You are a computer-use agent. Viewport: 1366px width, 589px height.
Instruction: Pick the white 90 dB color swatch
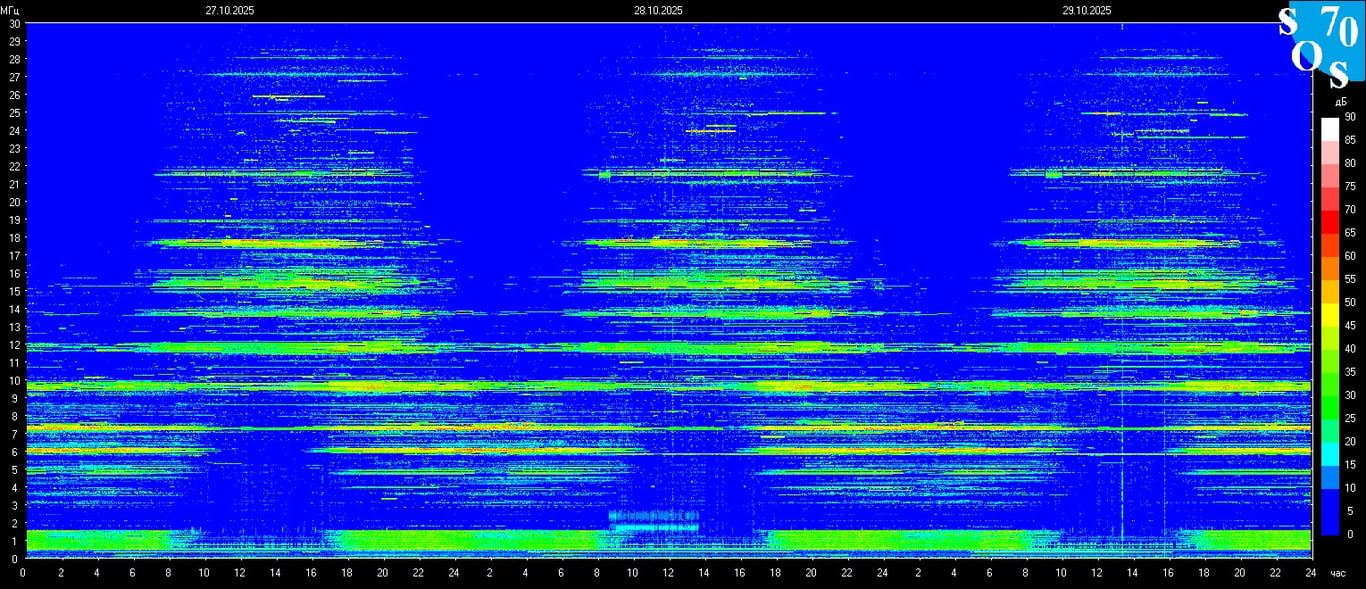[x=1329, y=129]
